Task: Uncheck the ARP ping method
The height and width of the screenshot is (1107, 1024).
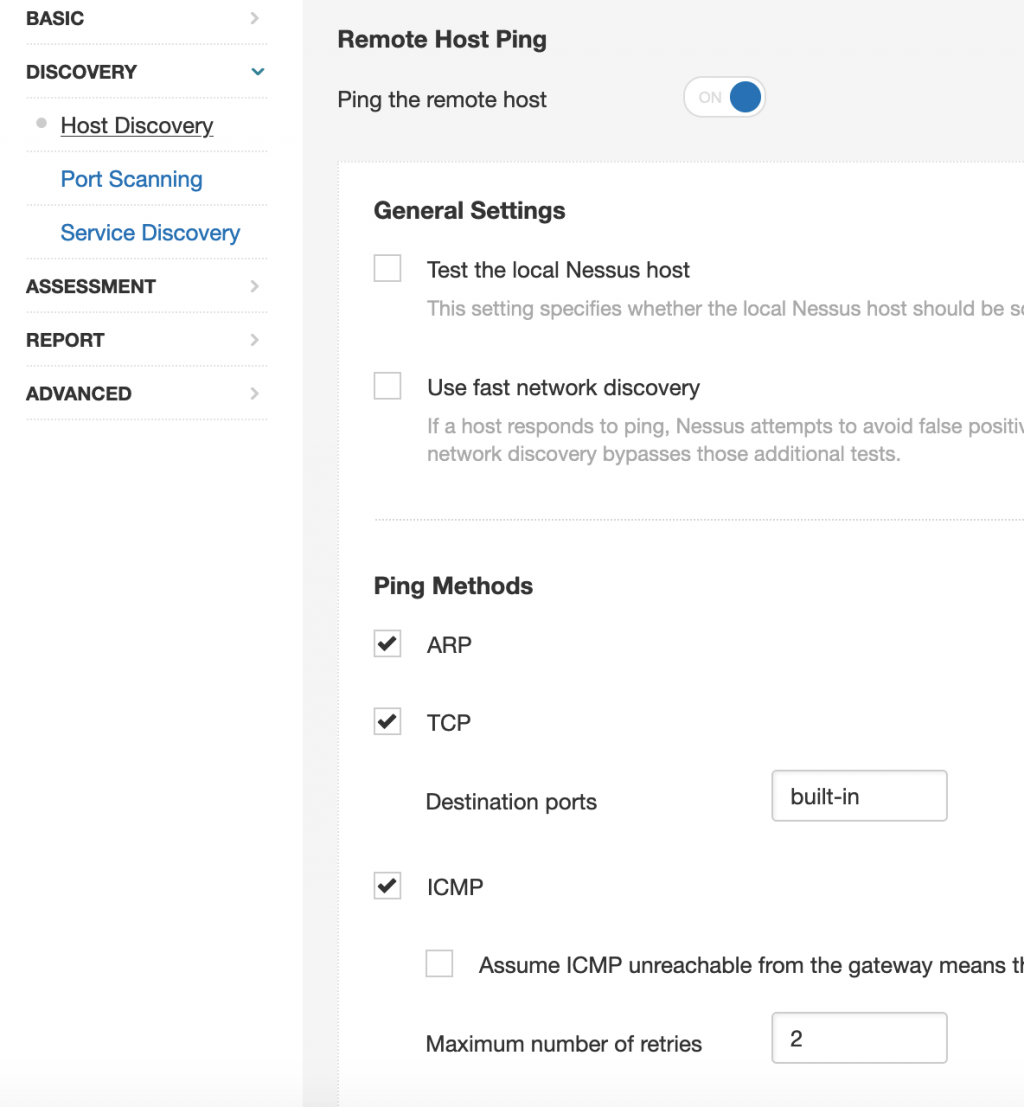Action: (x=387, y=644)
